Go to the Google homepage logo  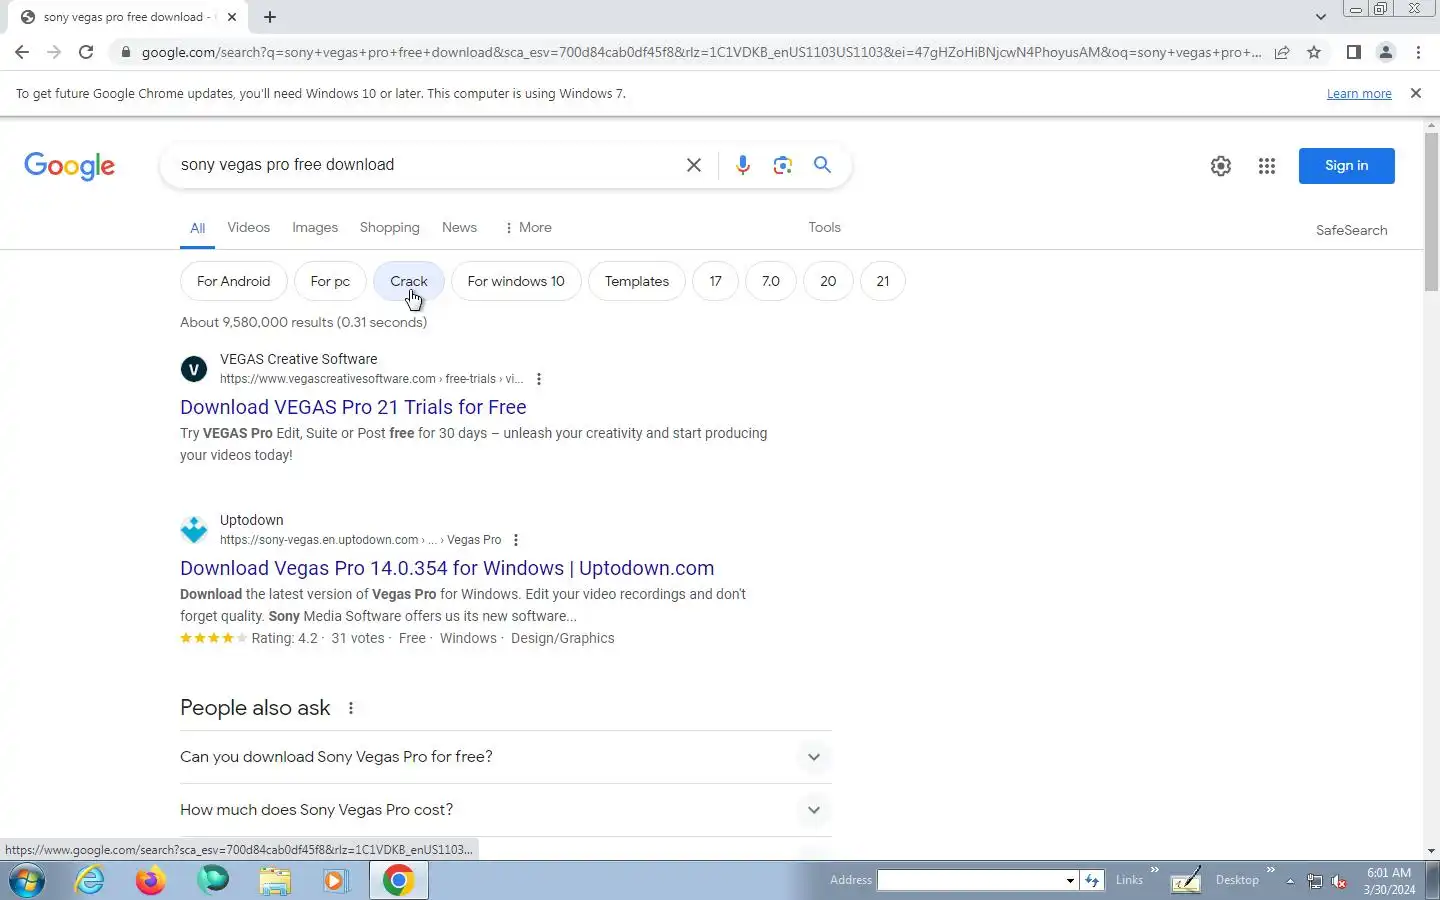click(x=69, y=166)
